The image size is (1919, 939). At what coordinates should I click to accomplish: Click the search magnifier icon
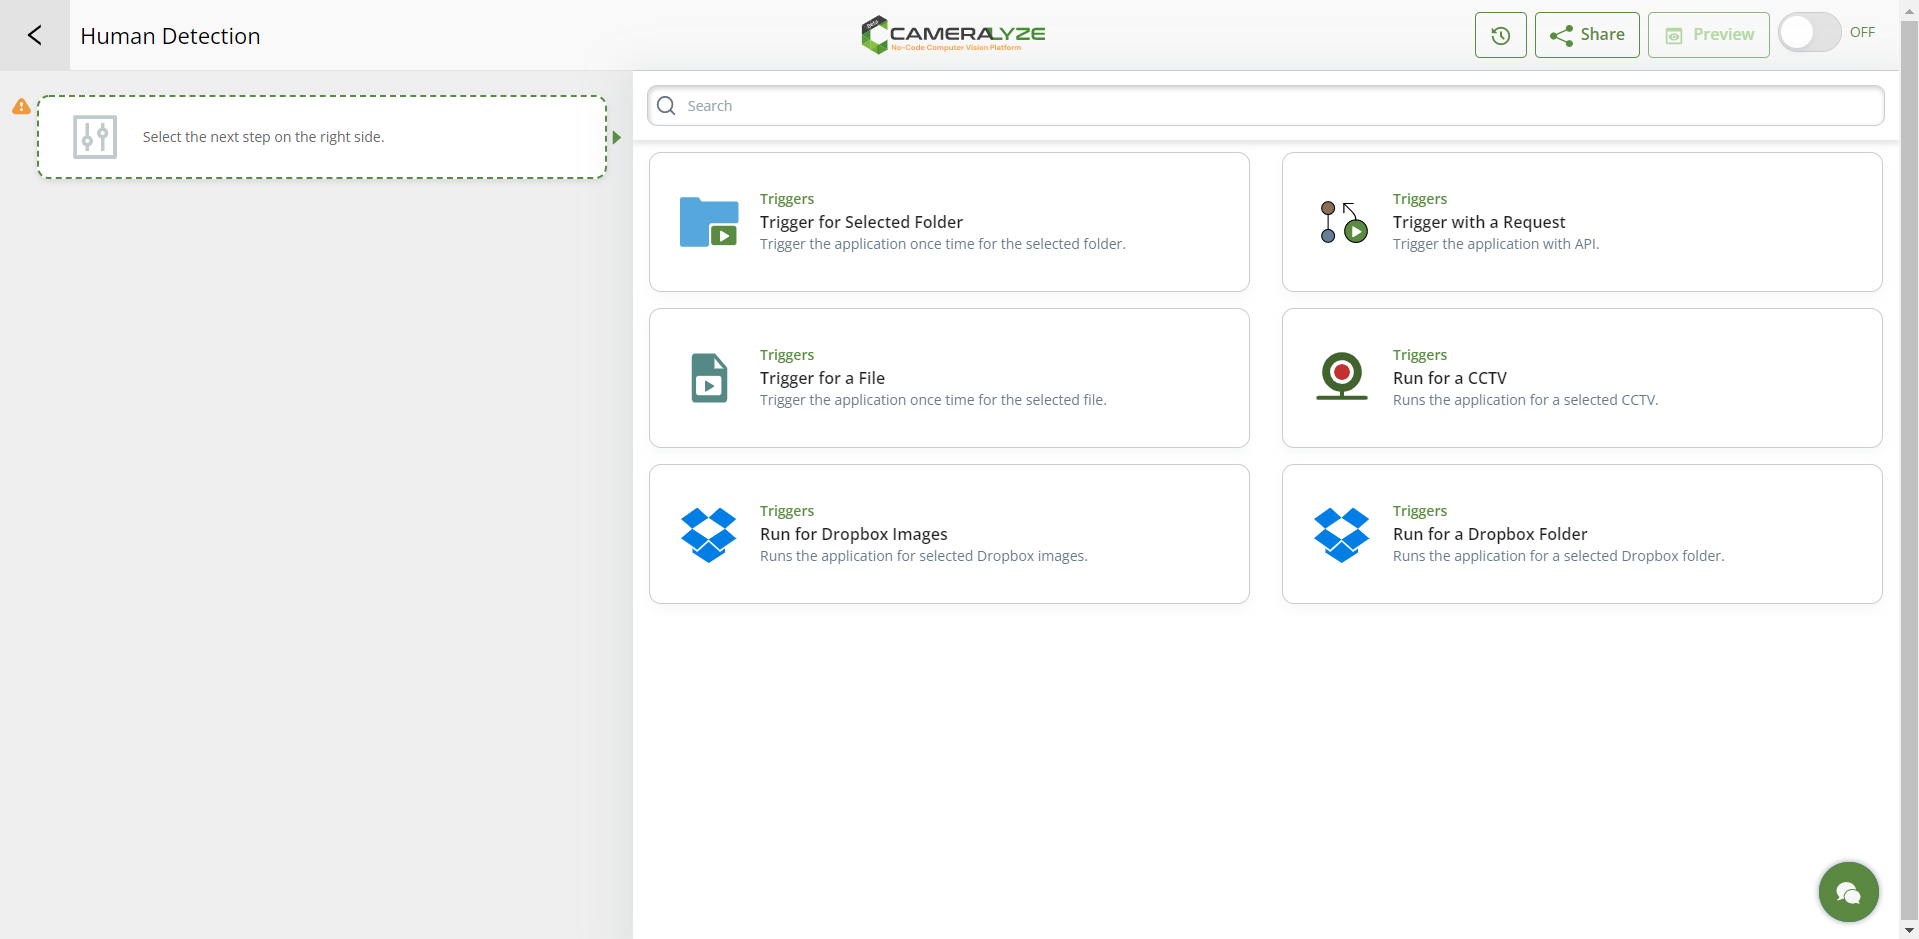[667, 106]
